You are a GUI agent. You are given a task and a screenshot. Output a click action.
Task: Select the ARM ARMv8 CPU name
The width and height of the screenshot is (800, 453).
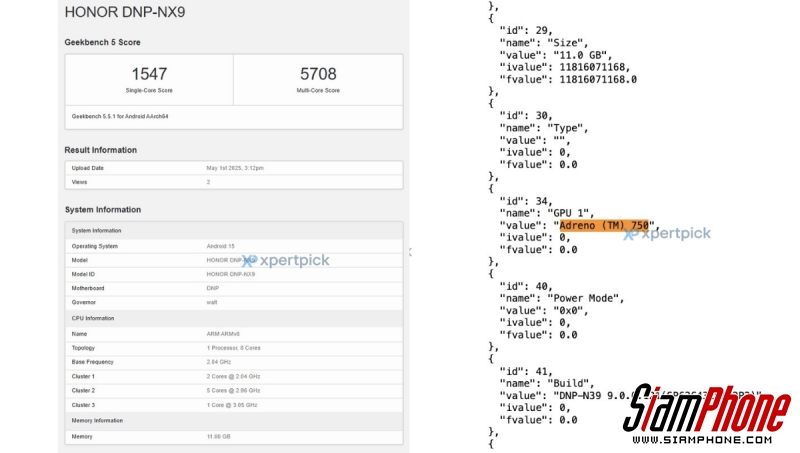[222, 334]
